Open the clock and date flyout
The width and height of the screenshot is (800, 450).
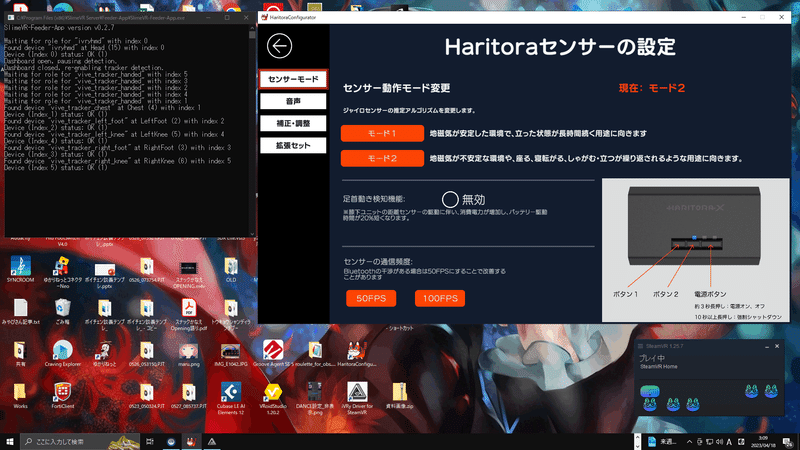coord(763,441)
